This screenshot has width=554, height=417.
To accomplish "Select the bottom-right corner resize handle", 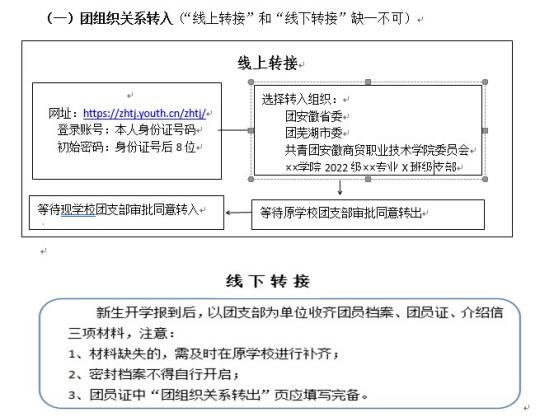I will [485, 179].
